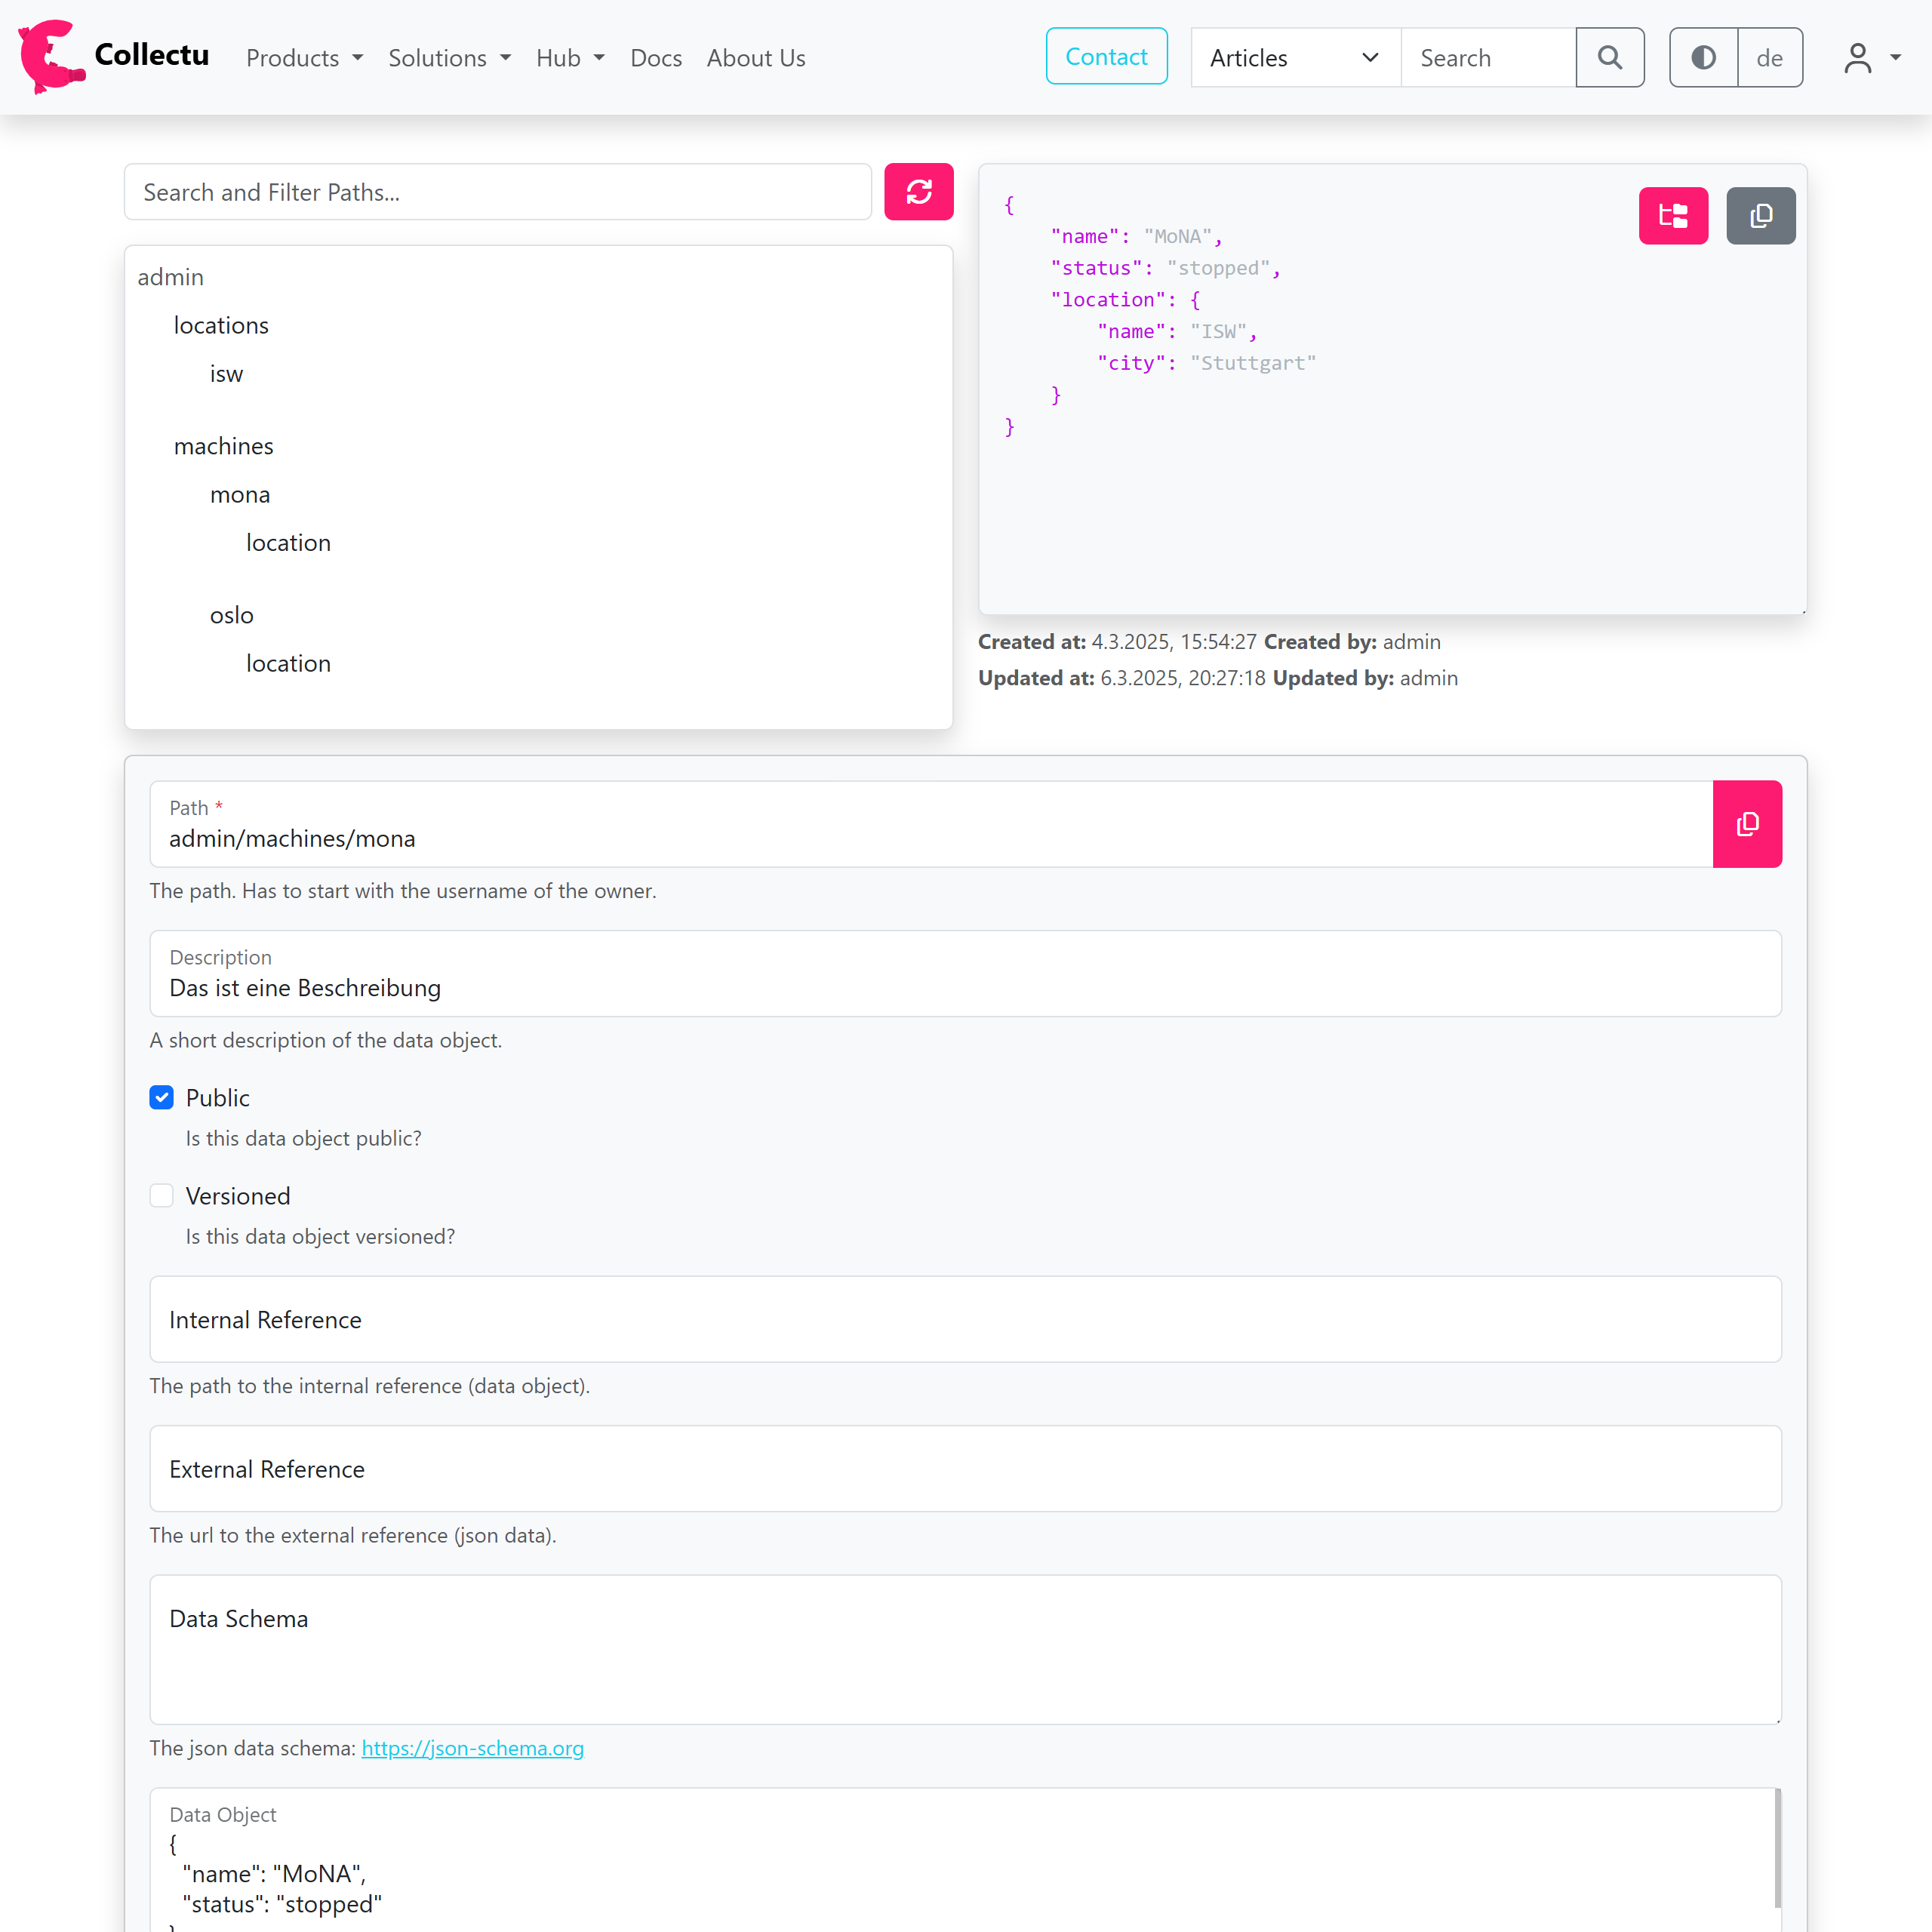
Task: Enable the Versioned checkbox
Action: pos(161,1195)
